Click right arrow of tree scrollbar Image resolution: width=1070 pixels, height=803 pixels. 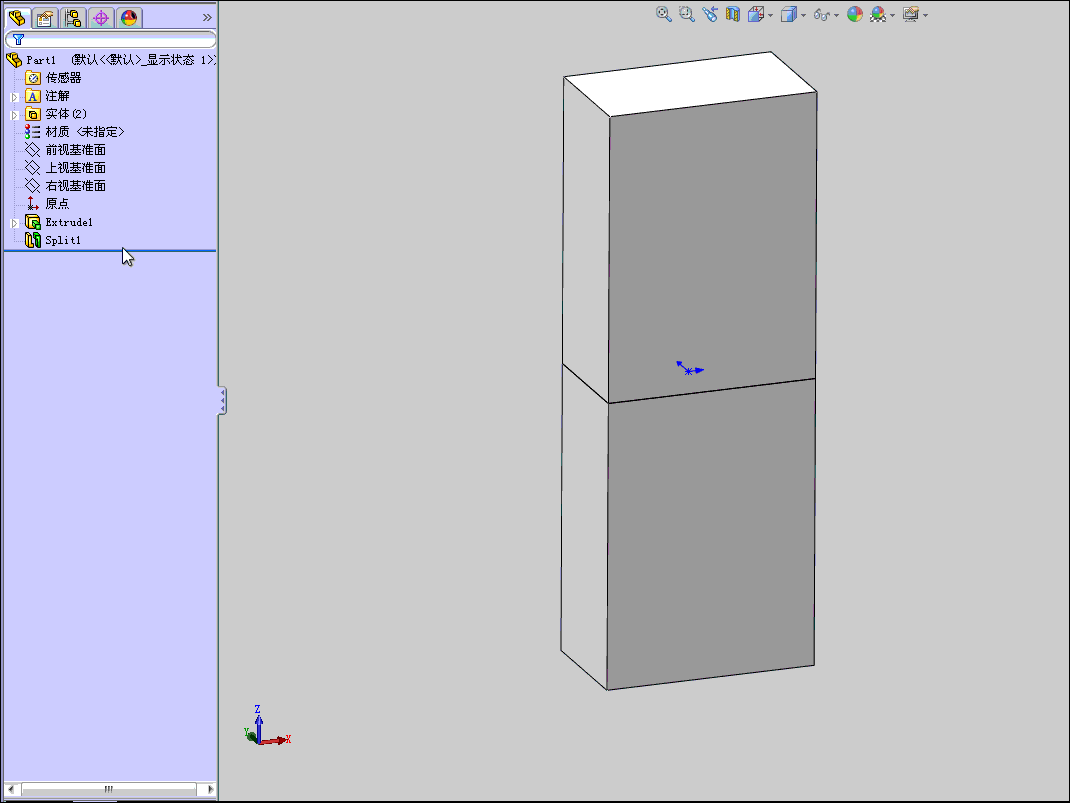pyautogui.click(x=209, y=789)
